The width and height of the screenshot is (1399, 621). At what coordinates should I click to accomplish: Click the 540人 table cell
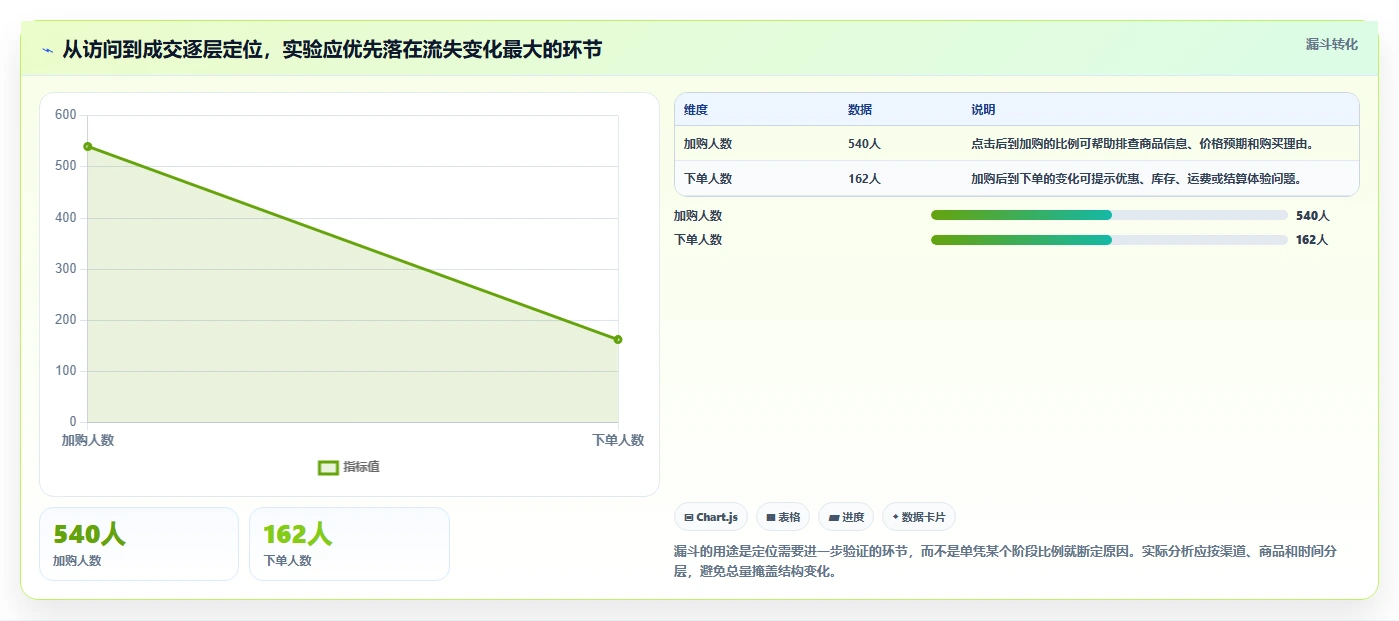coord(864,144)
